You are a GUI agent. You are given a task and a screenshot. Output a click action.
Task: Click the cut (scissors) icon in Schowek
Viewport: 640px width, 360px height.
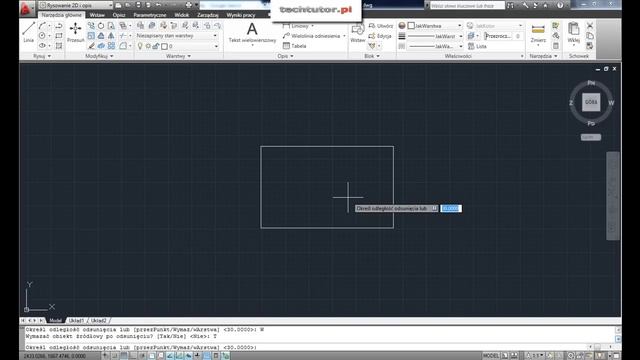point(590,26)
